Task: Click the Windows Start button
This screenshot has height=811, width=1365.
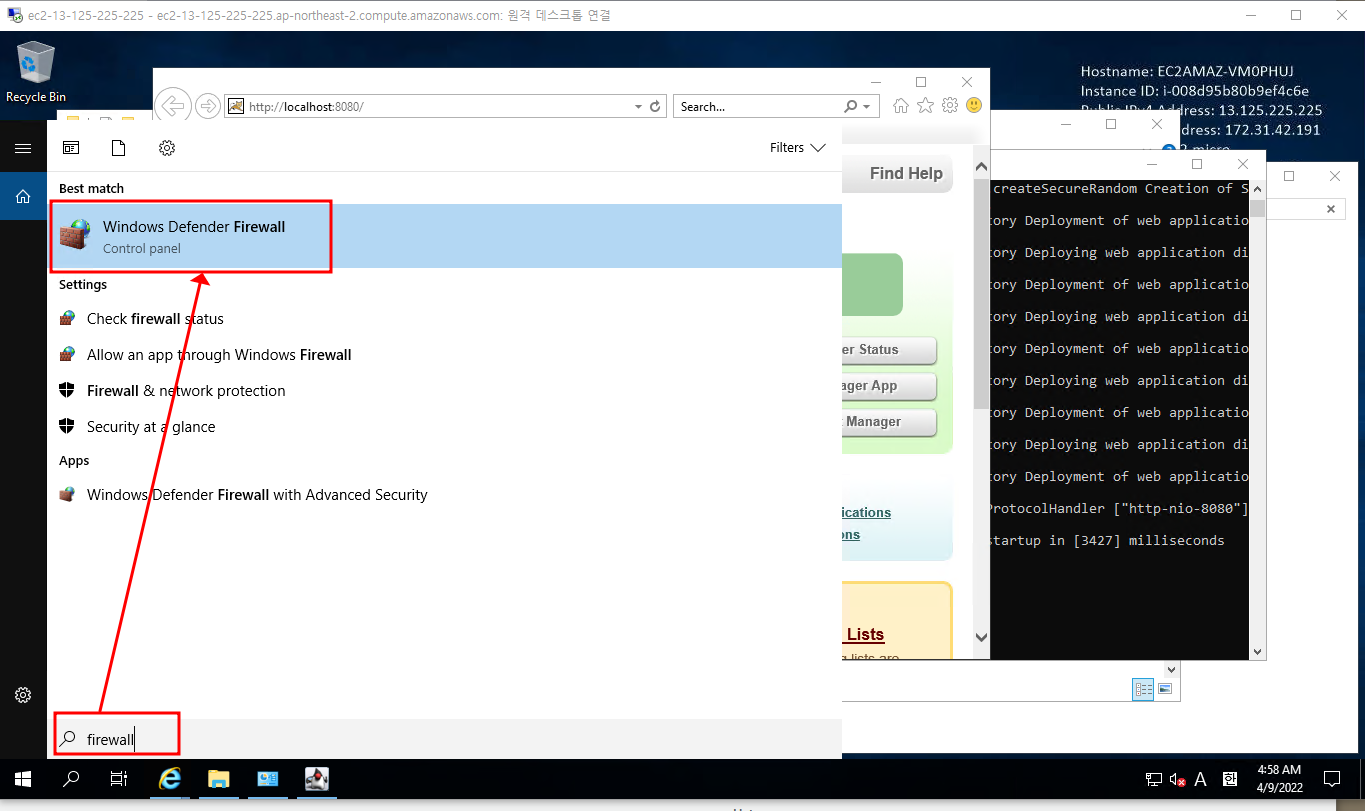Action: coord(22,779)
